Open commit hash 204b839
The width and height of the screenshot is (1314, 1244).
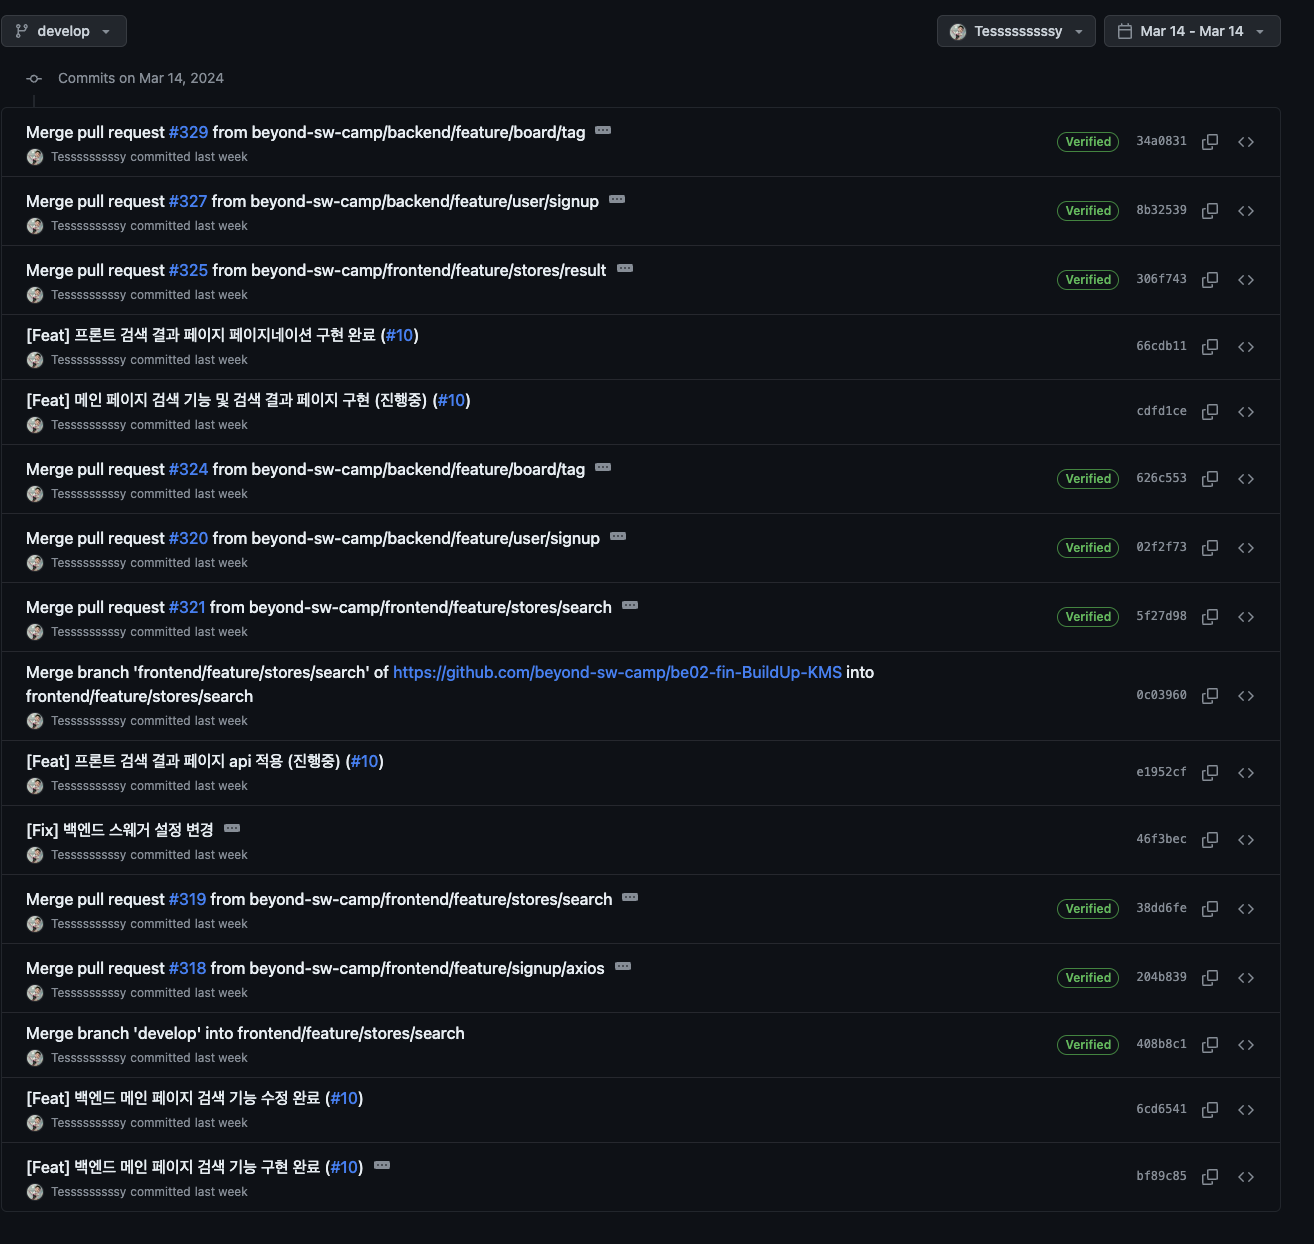1161,977
